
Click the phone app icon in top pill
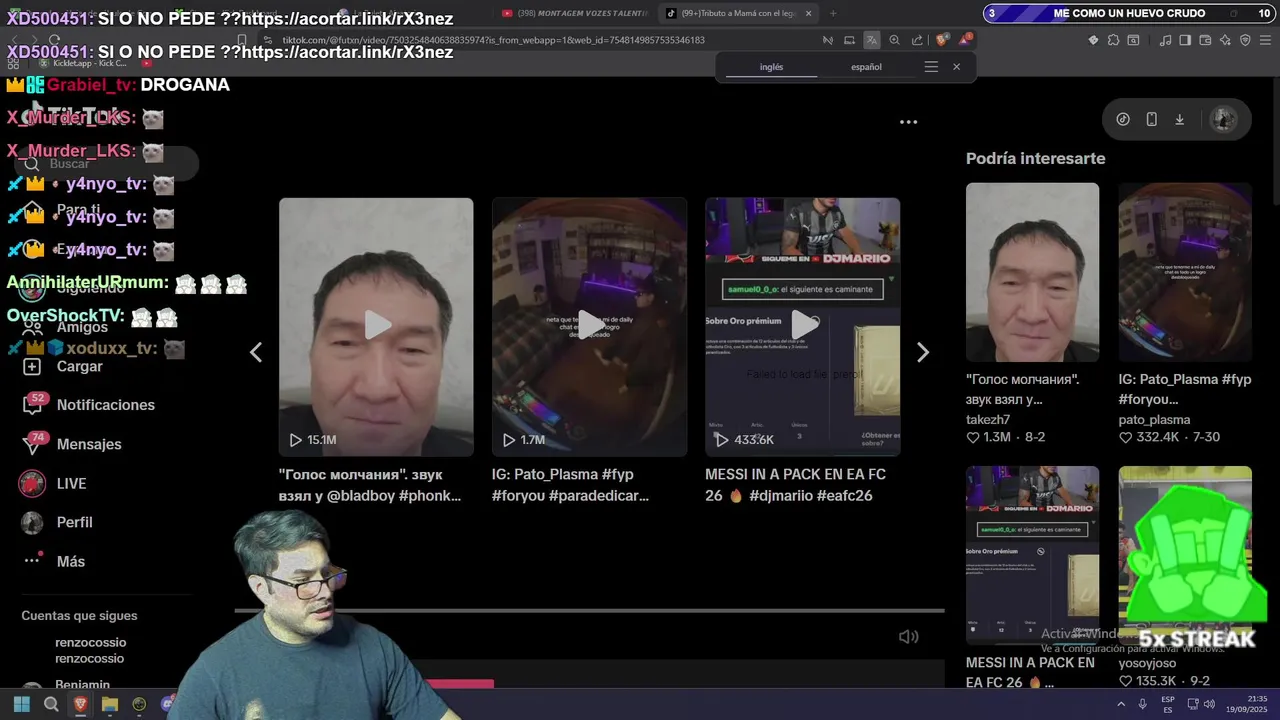1151,119
